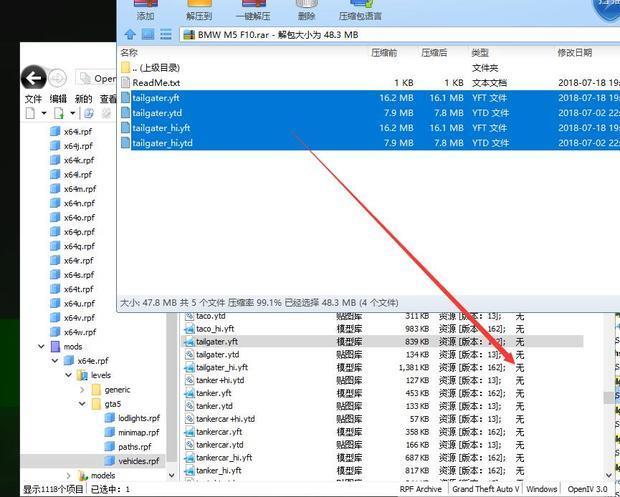Collapse the mods folder in tree
The height and width of the screenshot is (497, 620).
pyautogui.click(x=41, y=347)
